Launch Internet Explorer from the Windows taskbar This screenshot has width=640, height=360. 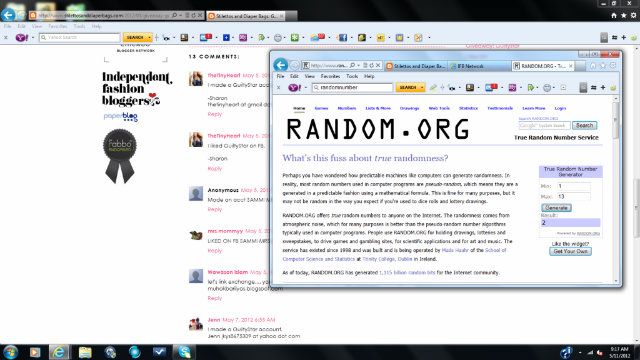(60, 352)
